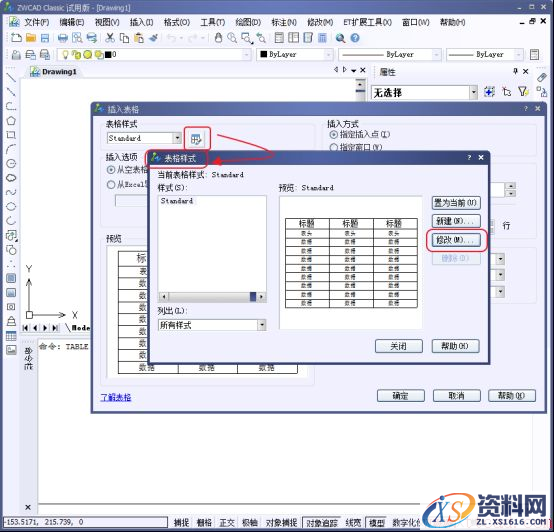
Task: Select 从Excel import radio option
Action: pos(111,184)
